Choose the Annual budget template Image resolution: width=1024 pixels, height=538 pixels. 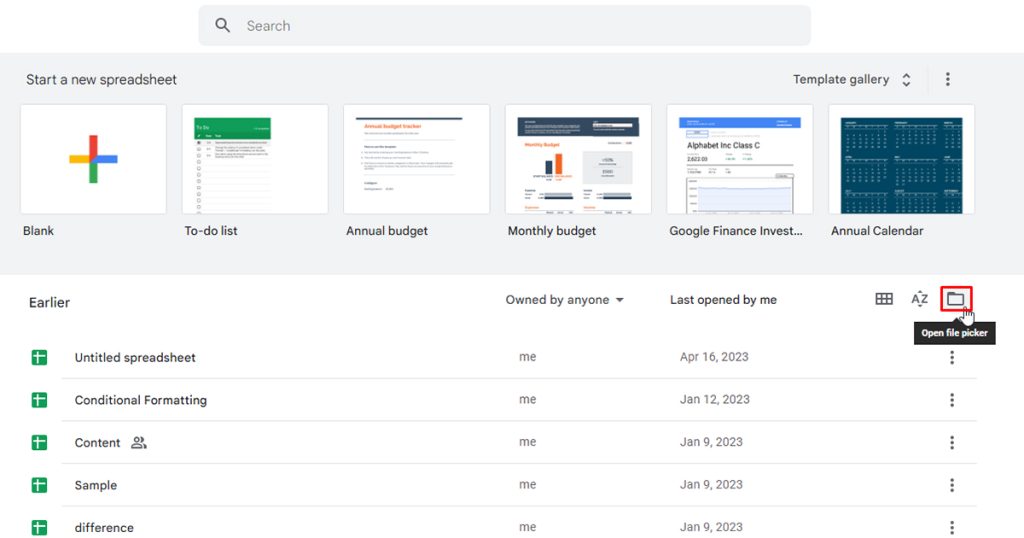point(416,159)
